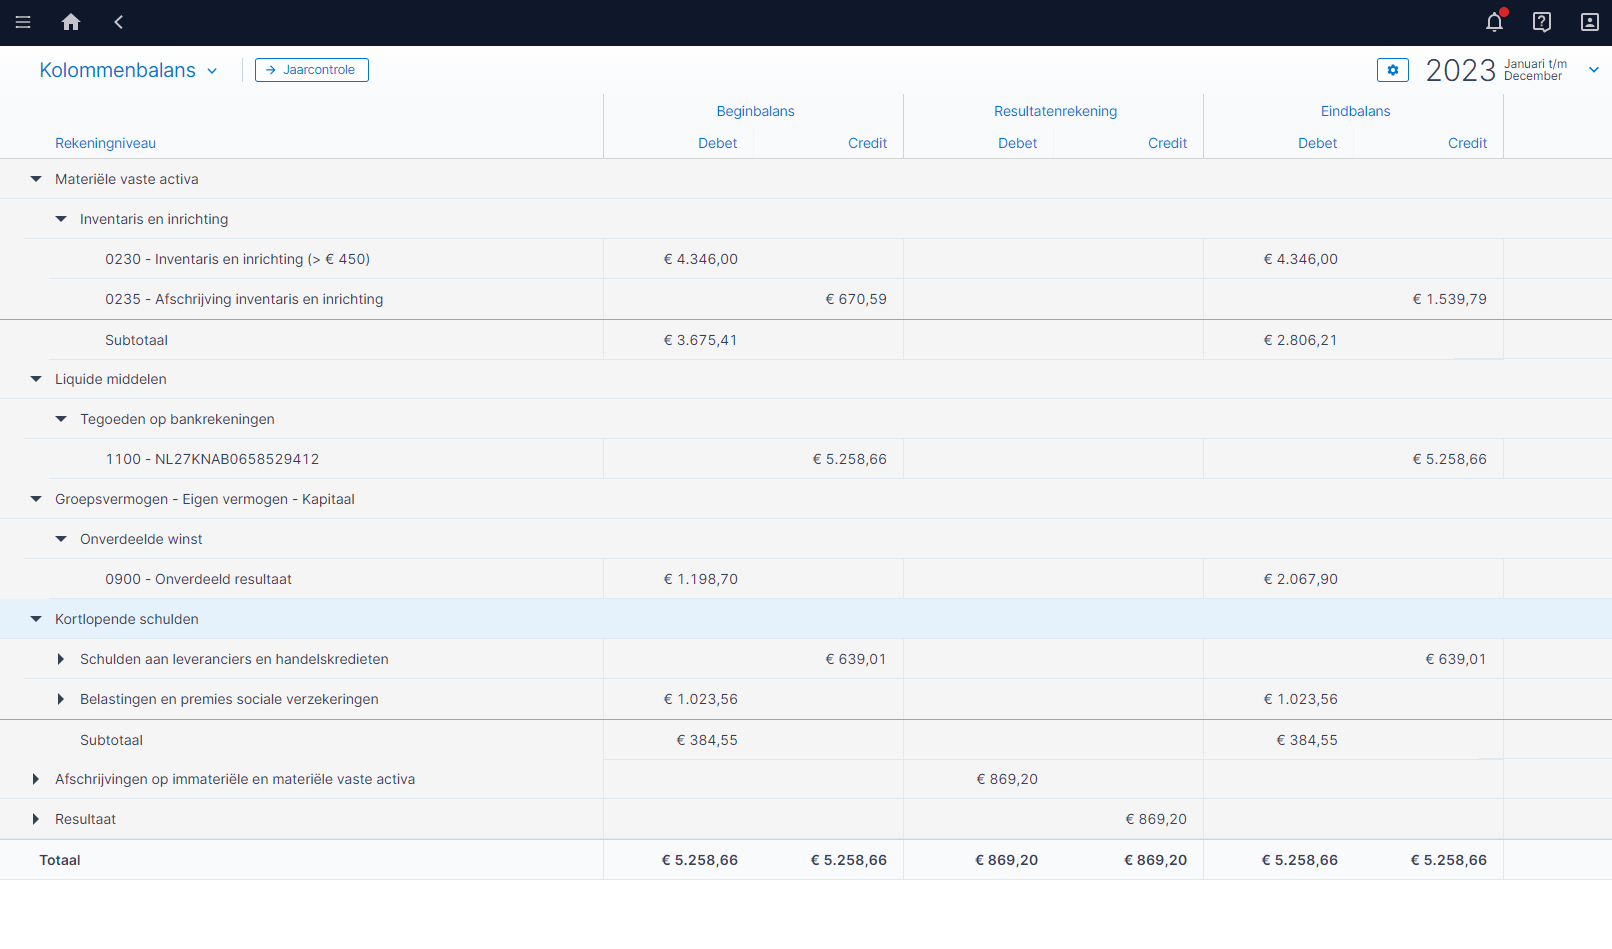The width and height of the screenshot is (1612, 949).
Task: Click the Totaal row label
Action: click(x=60, y=860)
